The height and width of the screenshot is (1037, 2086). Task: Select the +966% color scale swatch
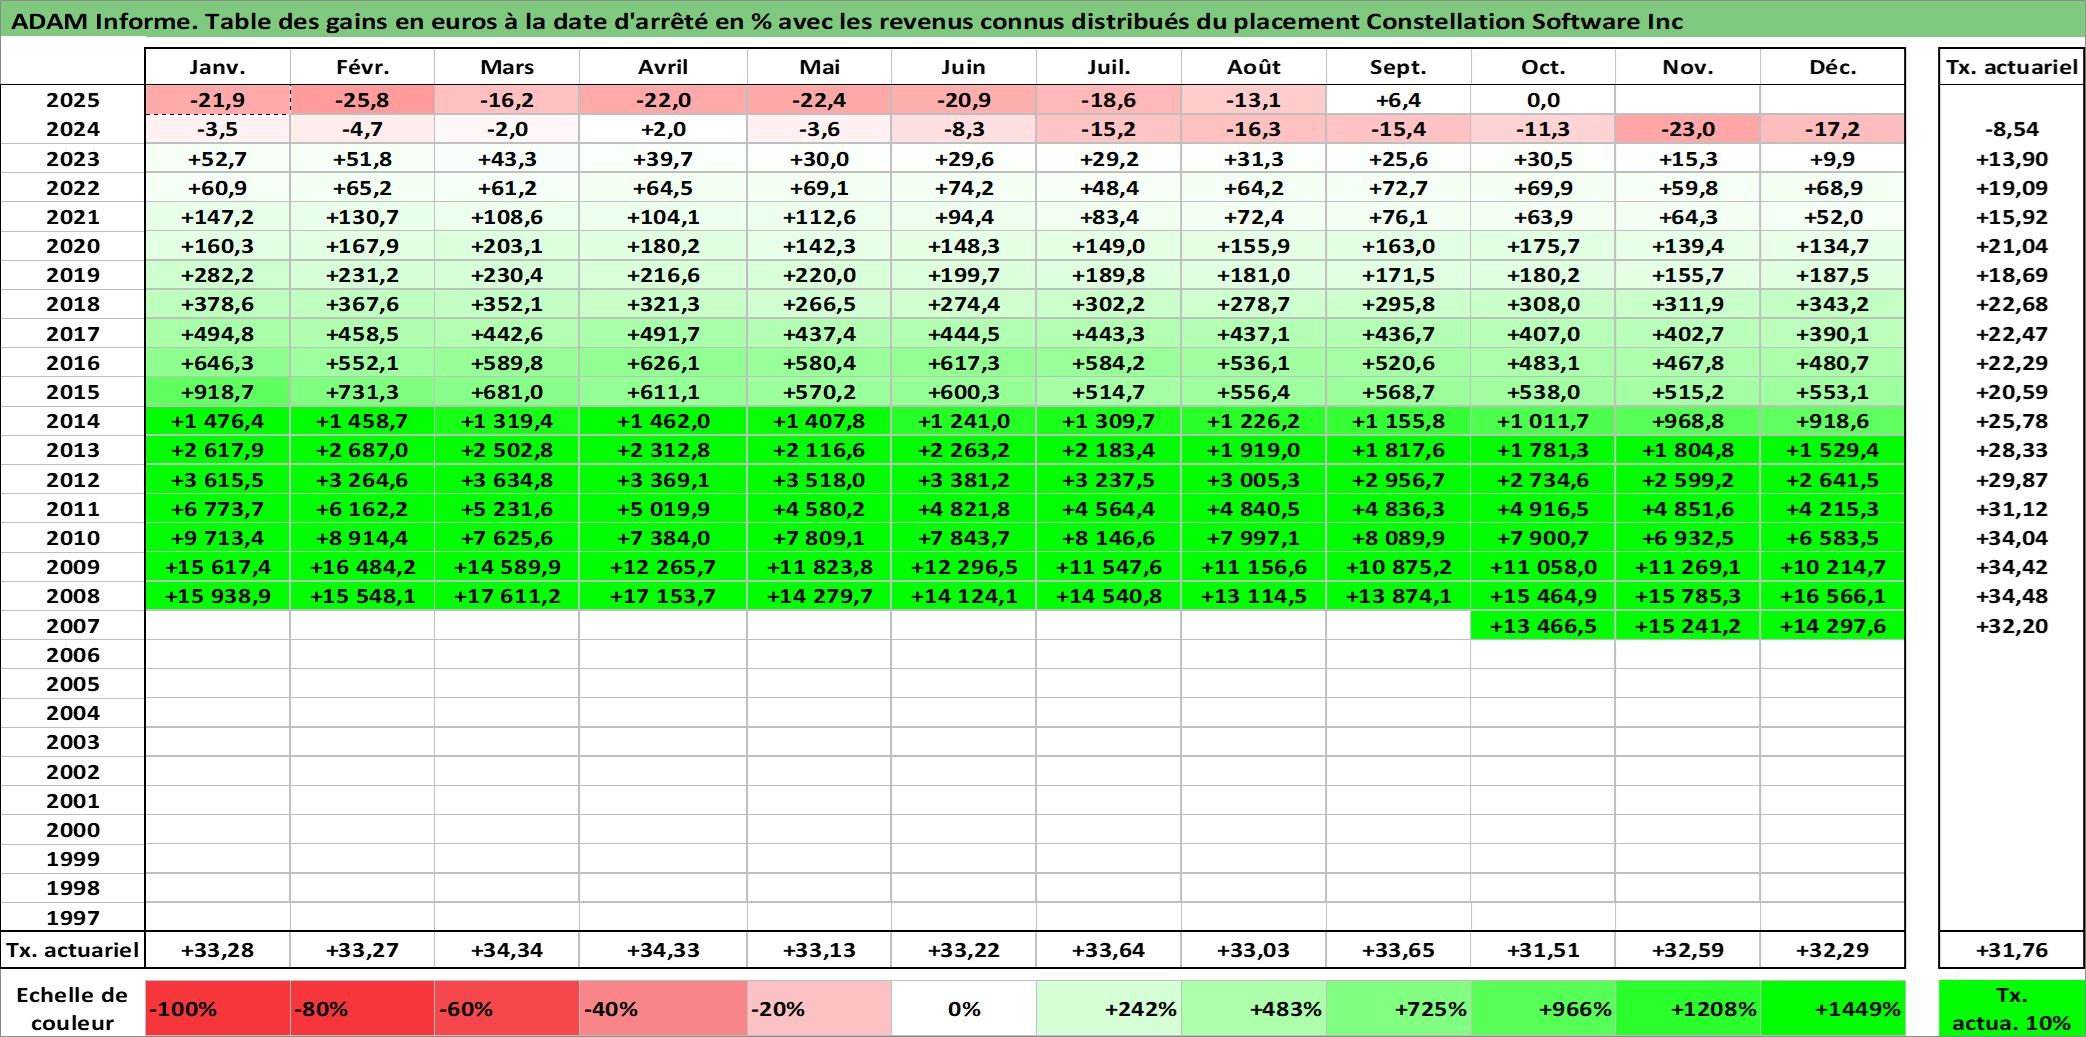[1543, 1008]
